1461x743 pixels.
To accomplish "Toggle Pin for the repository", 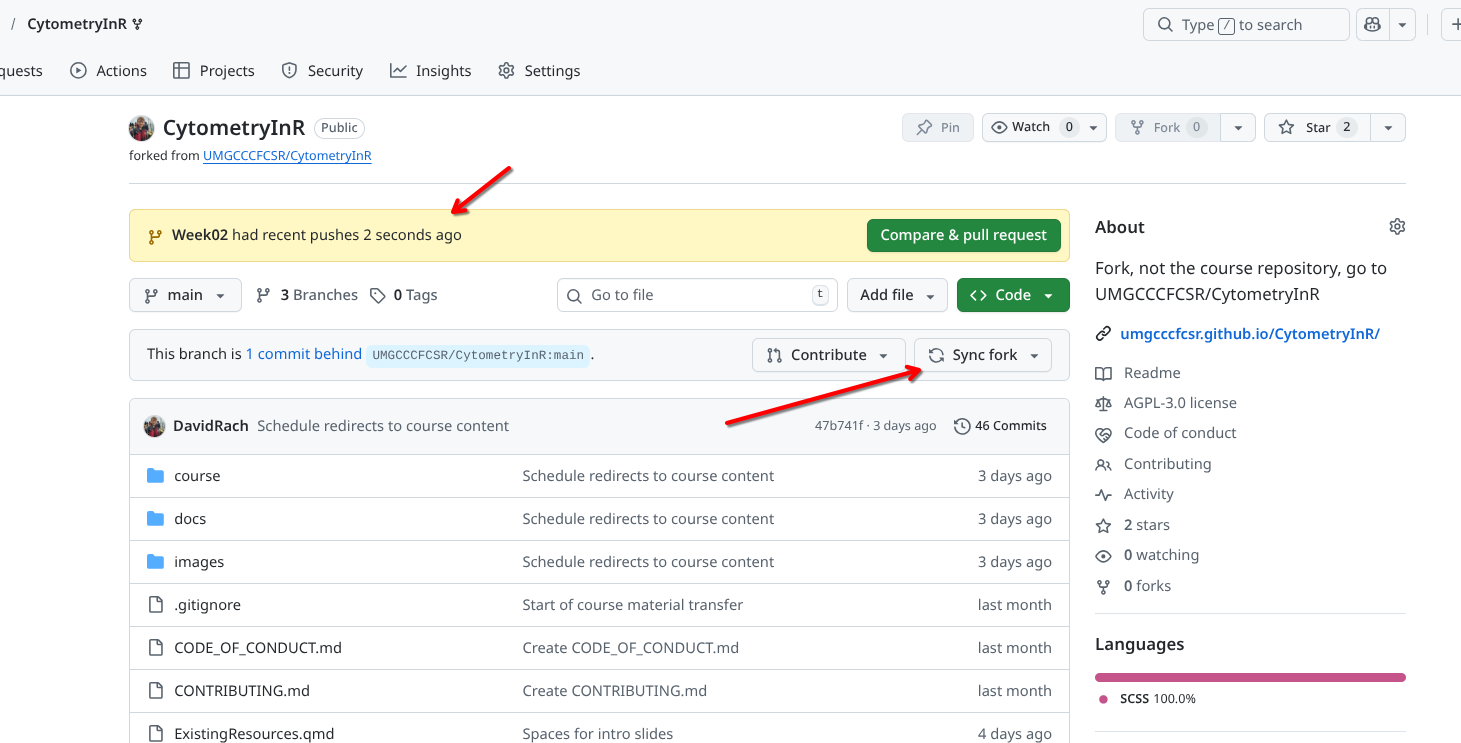I will pos(937,128).
